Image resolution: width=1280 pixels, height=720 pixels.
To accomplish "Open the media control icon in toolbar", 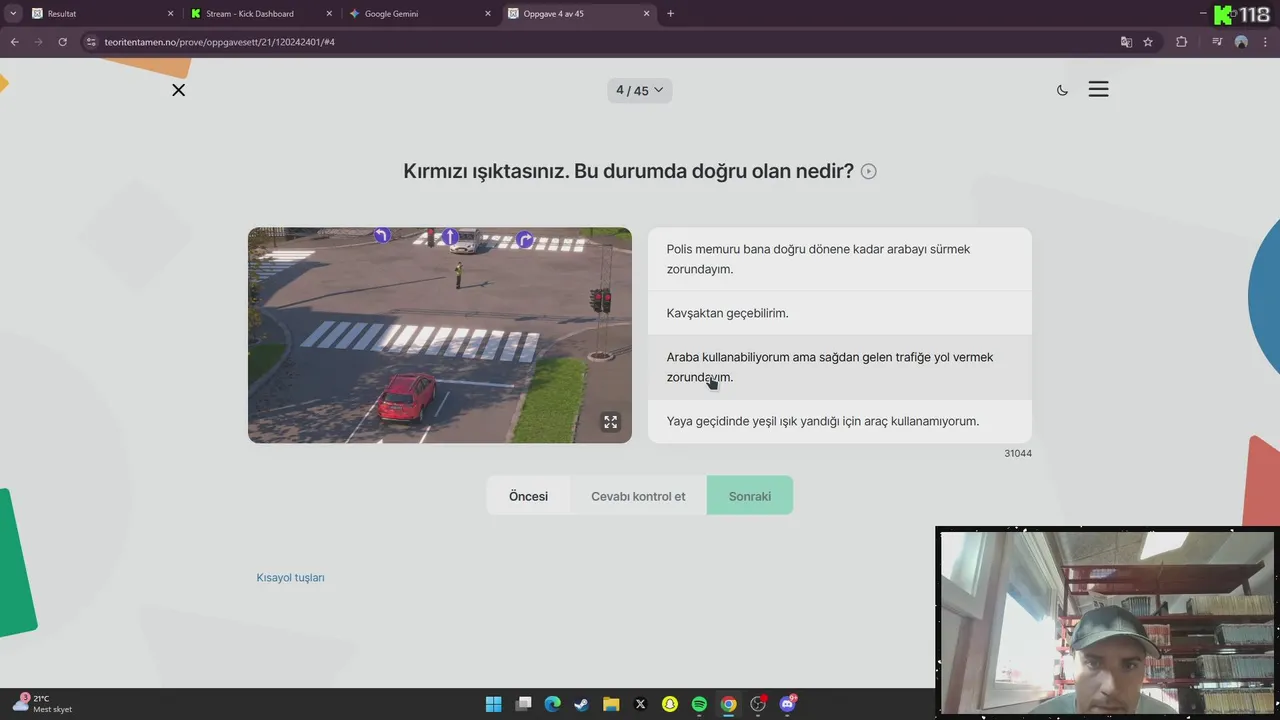I will pos(1217,42).
